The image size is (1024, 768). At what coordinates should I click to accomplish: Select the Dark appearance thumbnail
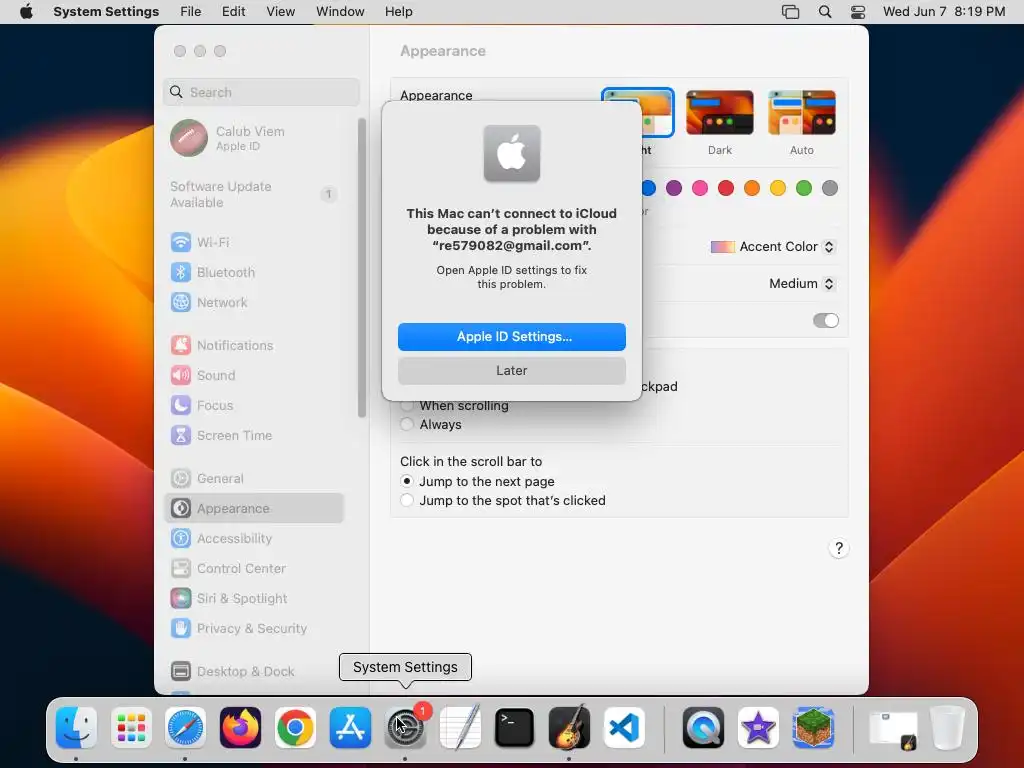720,113
